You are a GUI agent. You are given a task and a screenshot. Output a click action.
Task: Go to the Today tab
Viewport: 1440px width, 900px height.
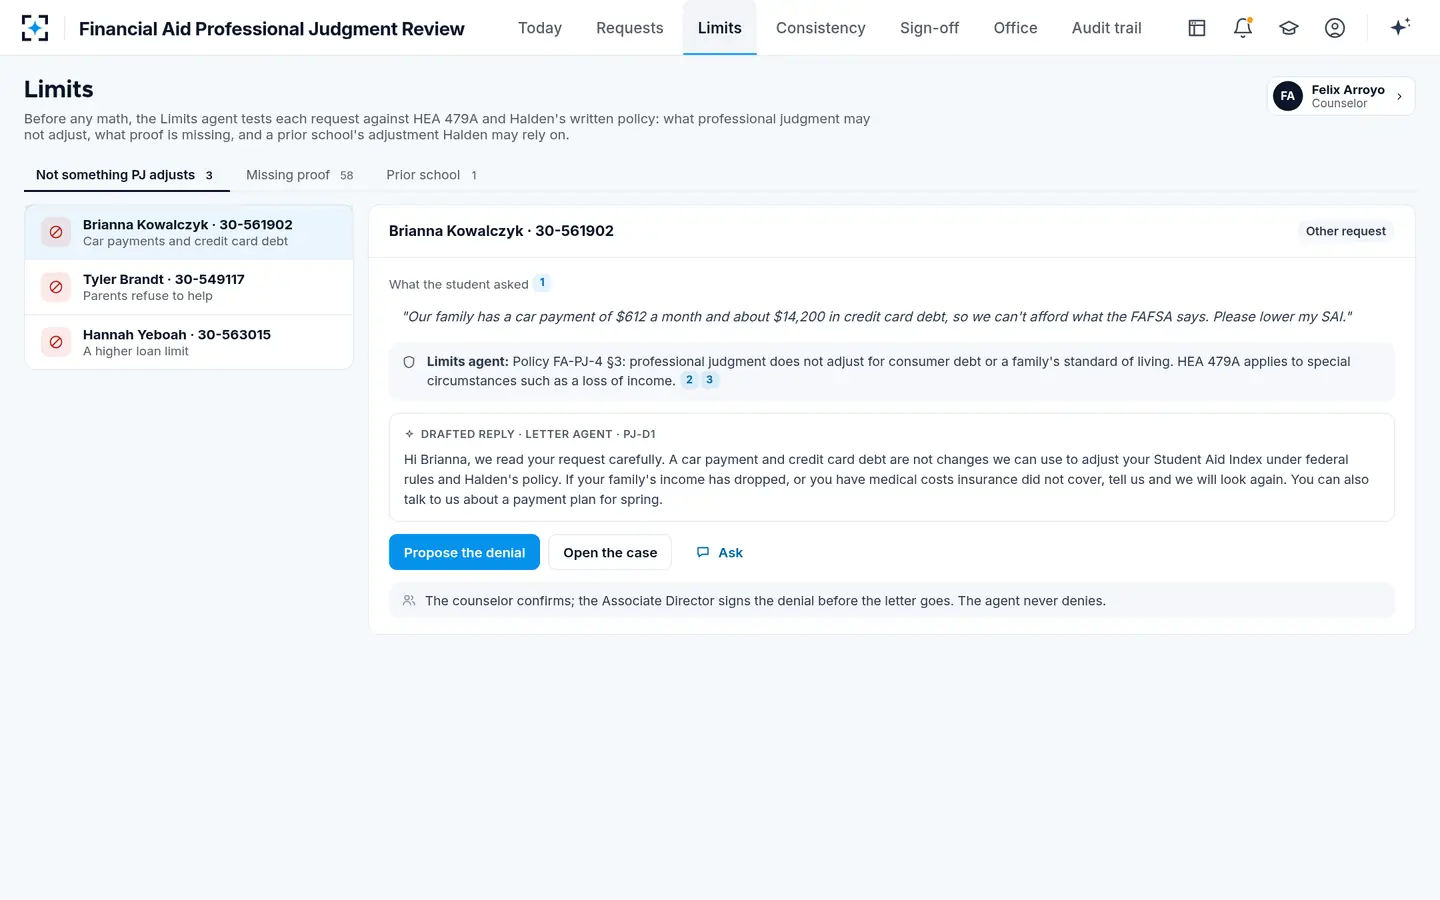coord(540,28)
